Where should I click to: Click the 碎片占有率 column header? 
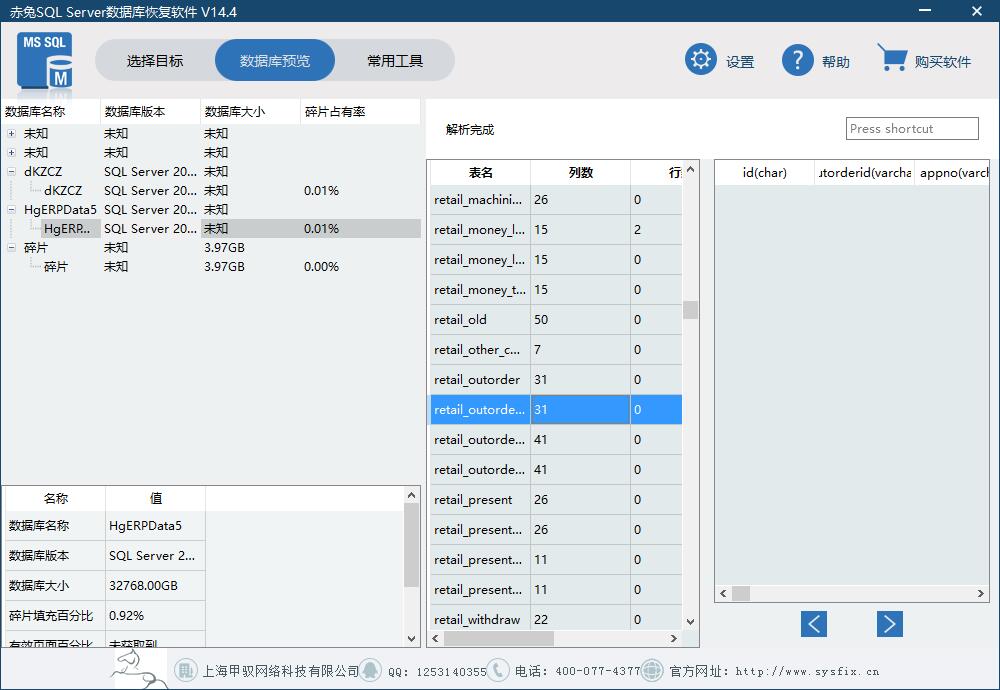click(x=360, y=112)
